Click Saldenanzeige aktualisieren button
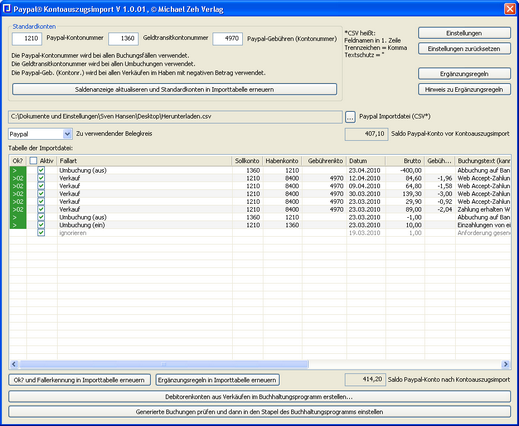Viewport: 519px width, 426px height. [x=174, y=89]
